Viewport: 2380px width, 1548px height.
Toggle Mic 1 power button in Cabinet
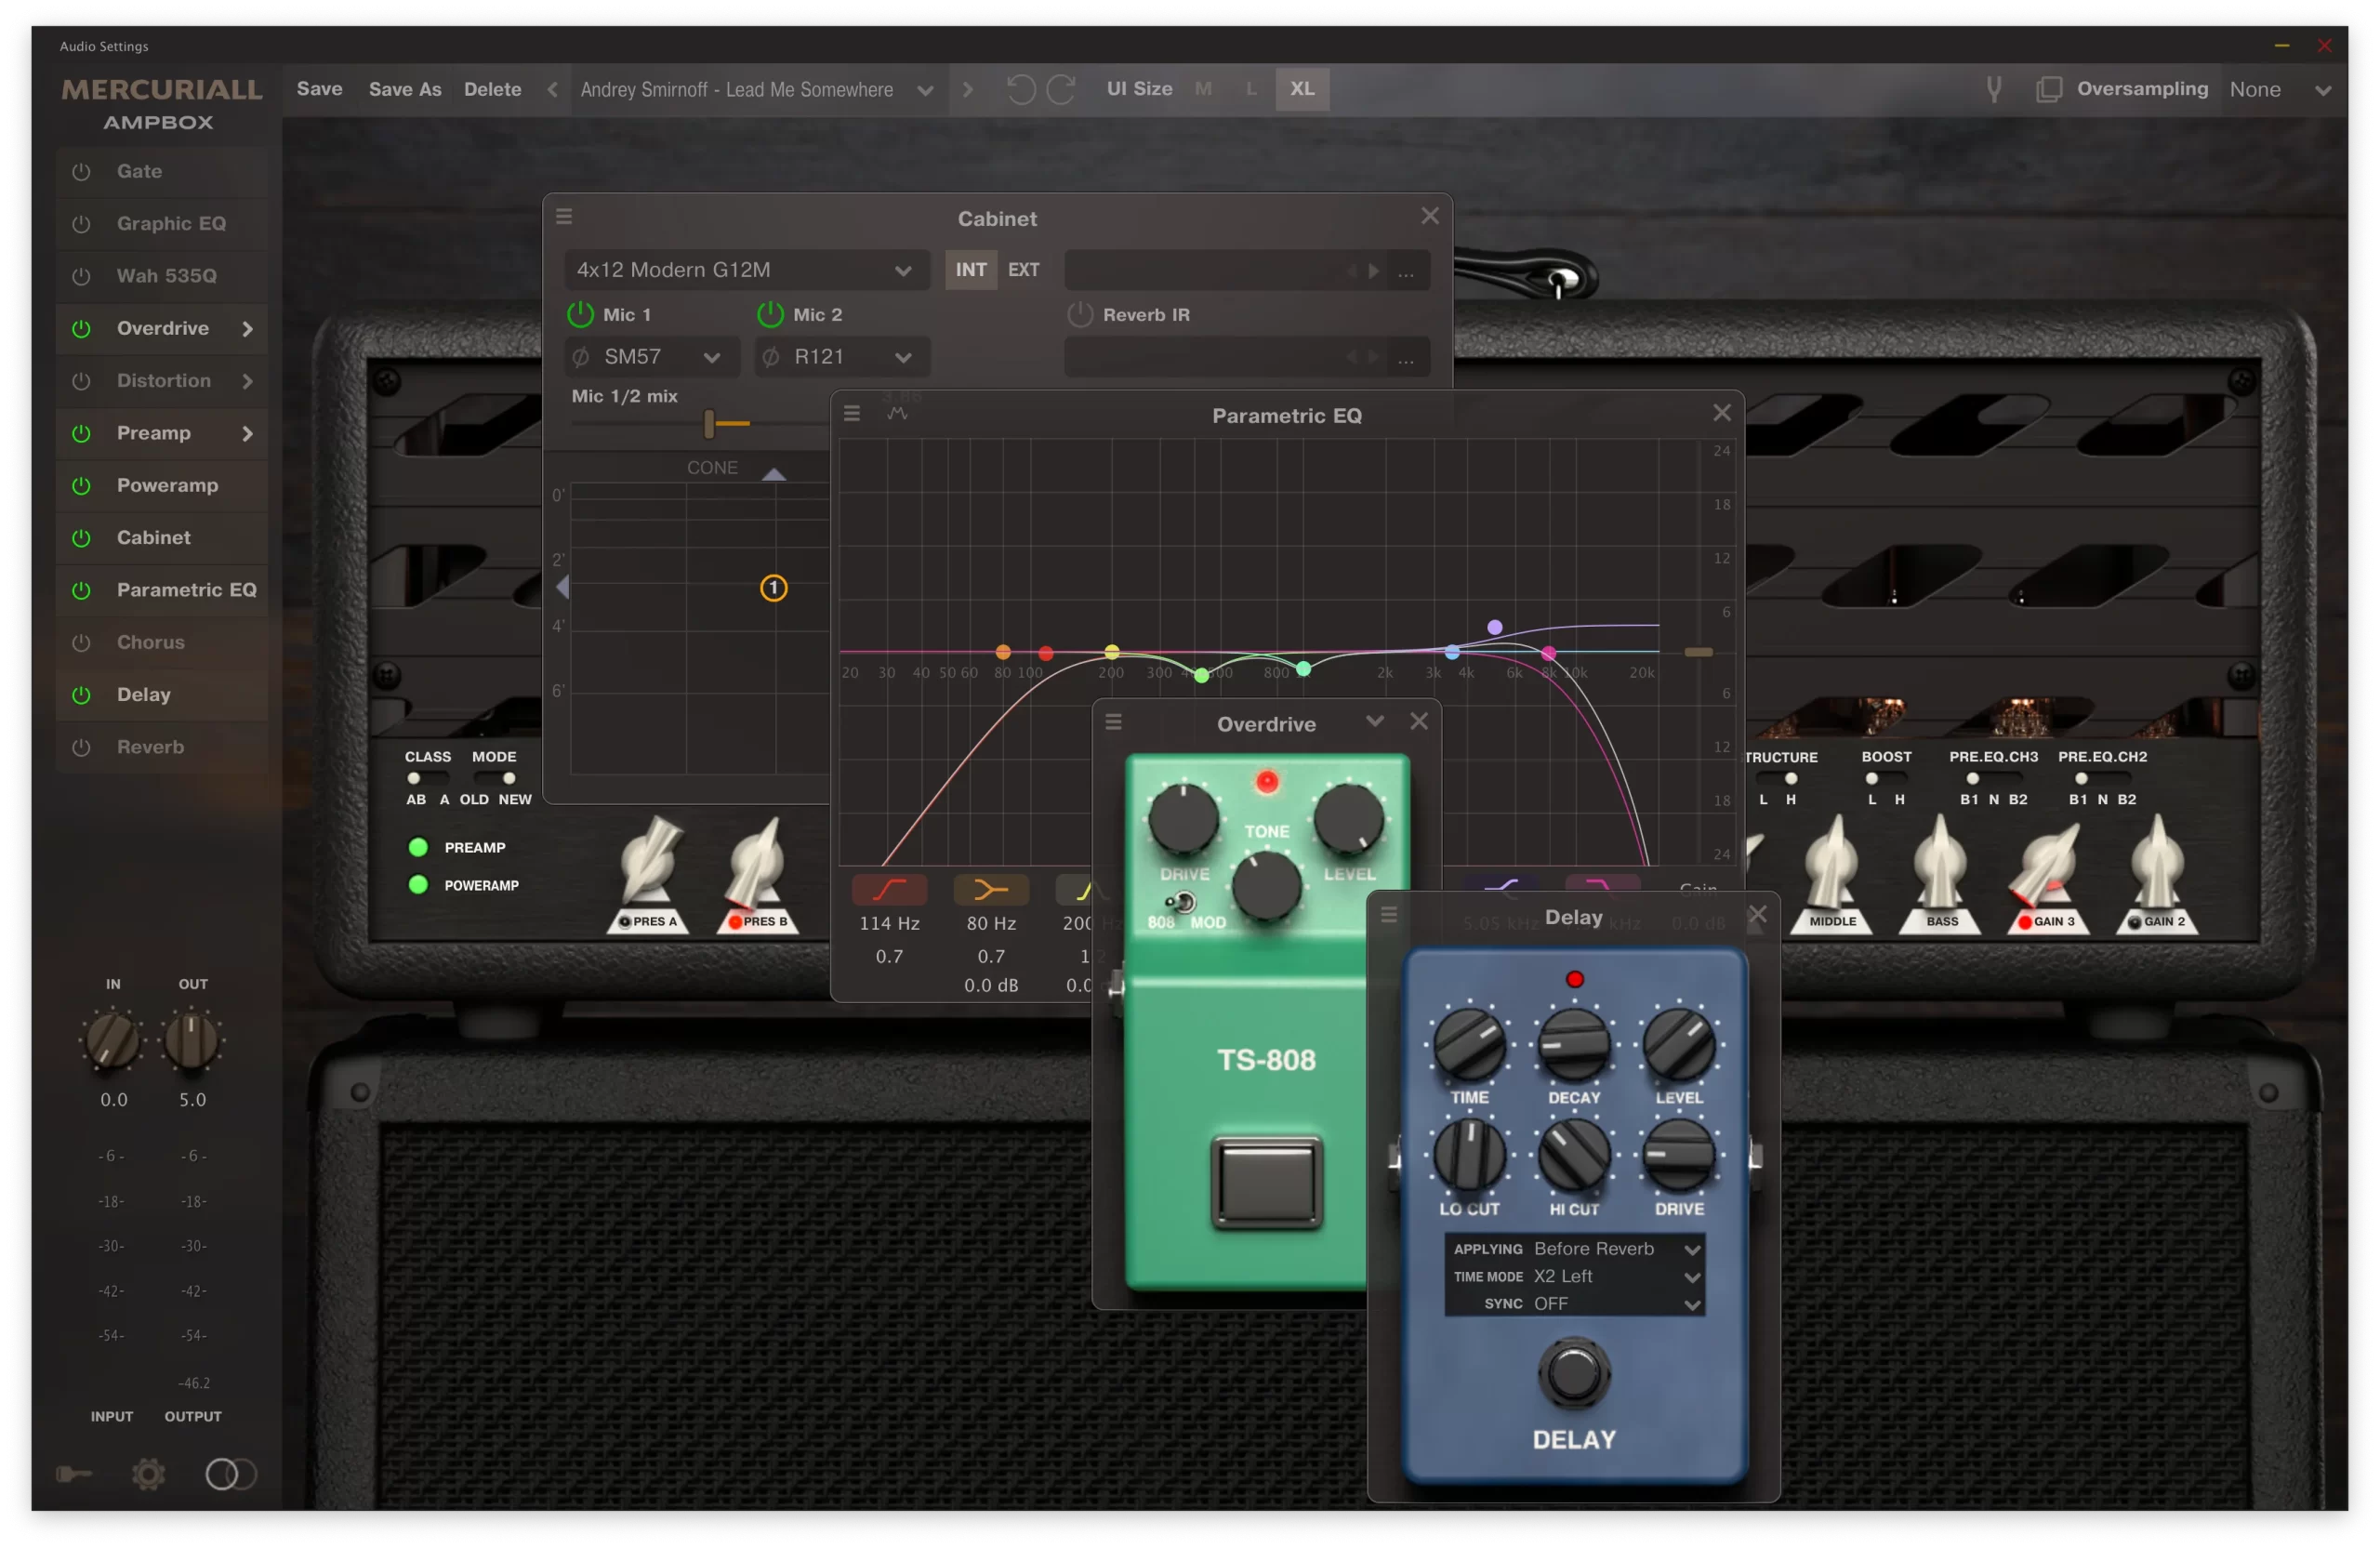[x=581, y=314]
